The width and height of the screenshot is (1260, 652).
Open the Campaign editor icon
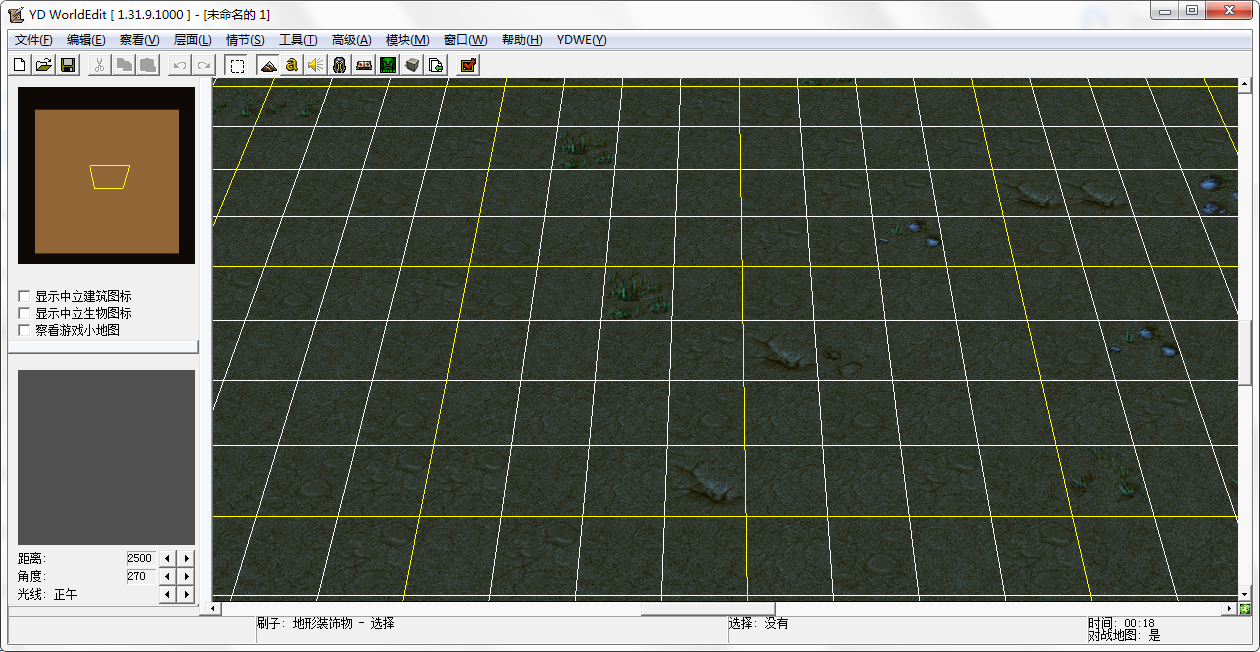364,65
